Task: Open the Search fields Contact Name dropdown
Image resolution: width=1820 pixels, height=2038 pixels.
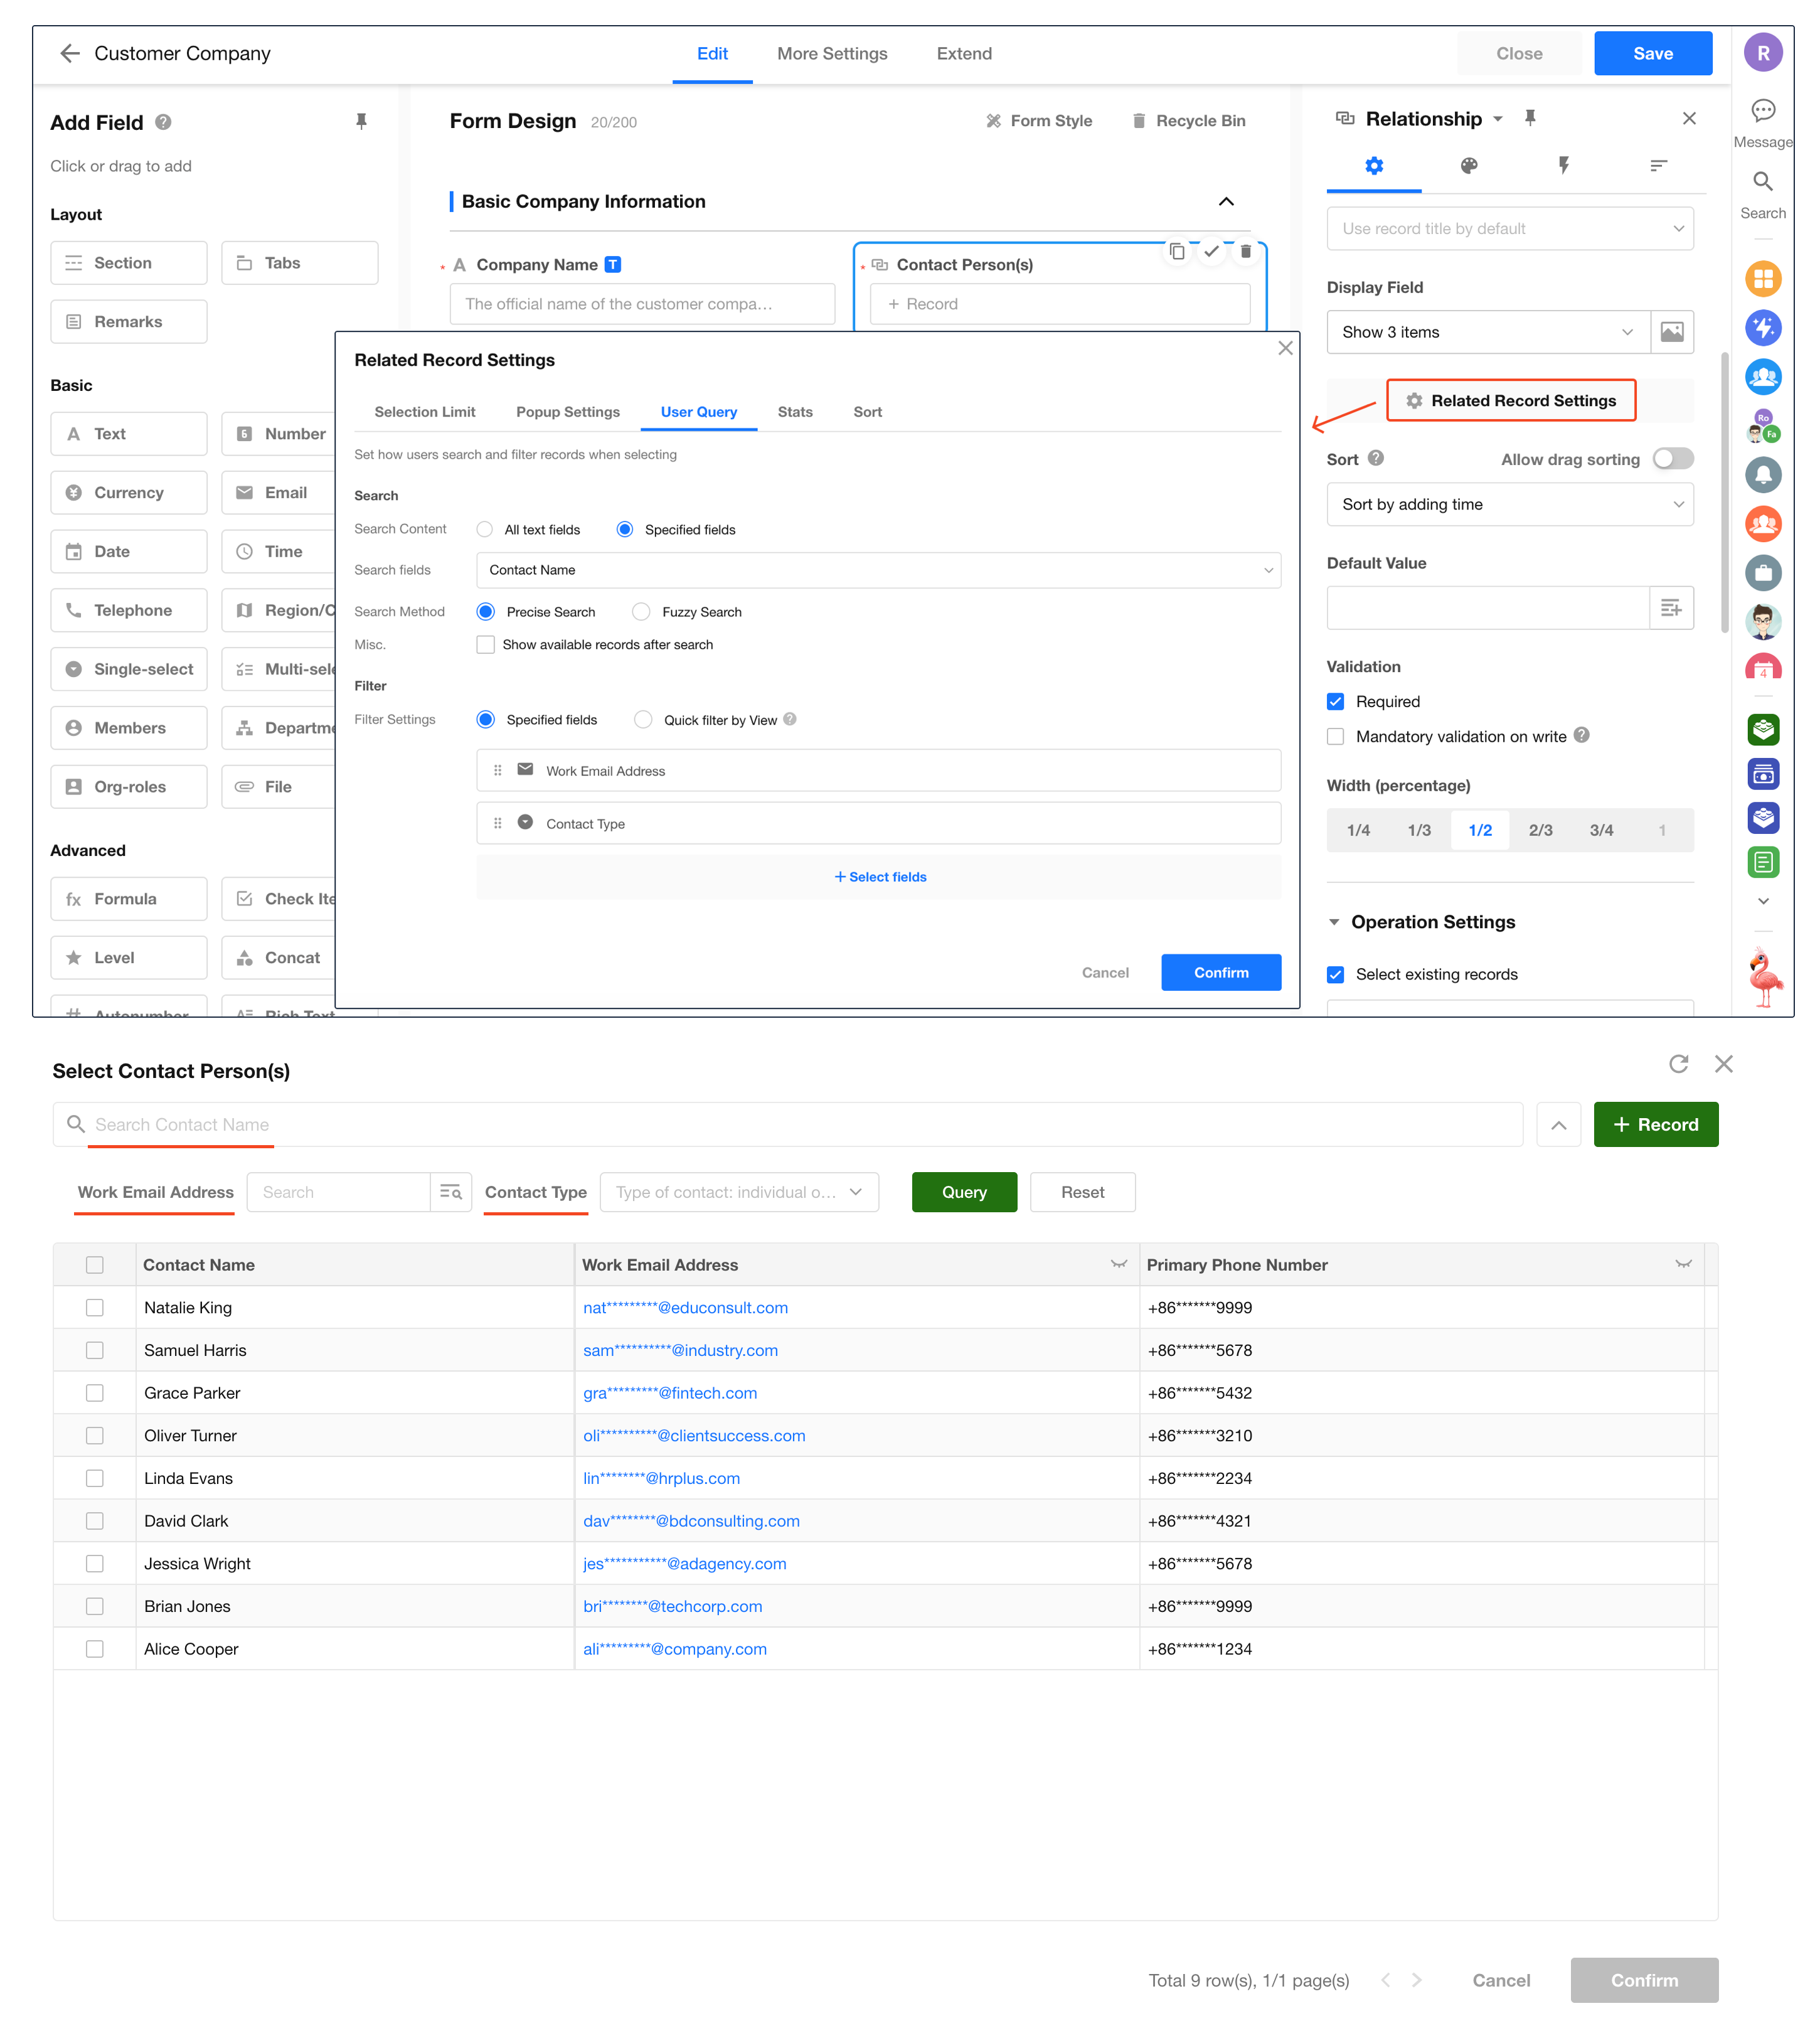Action: click(x=878, y=570)
